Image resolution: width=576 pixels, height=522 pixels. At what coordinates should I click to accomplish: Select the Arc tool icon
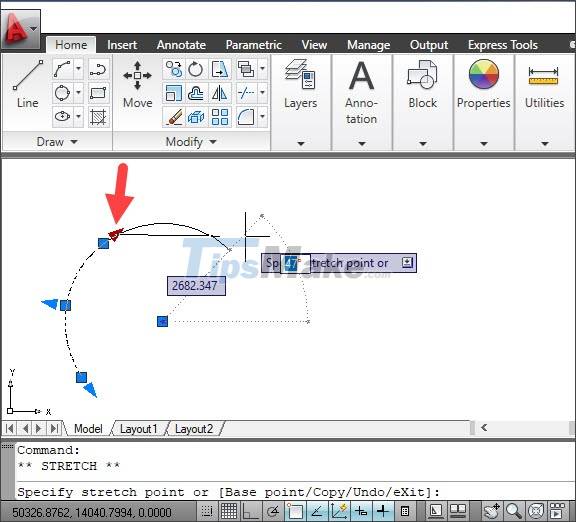[x=62, y=69]
